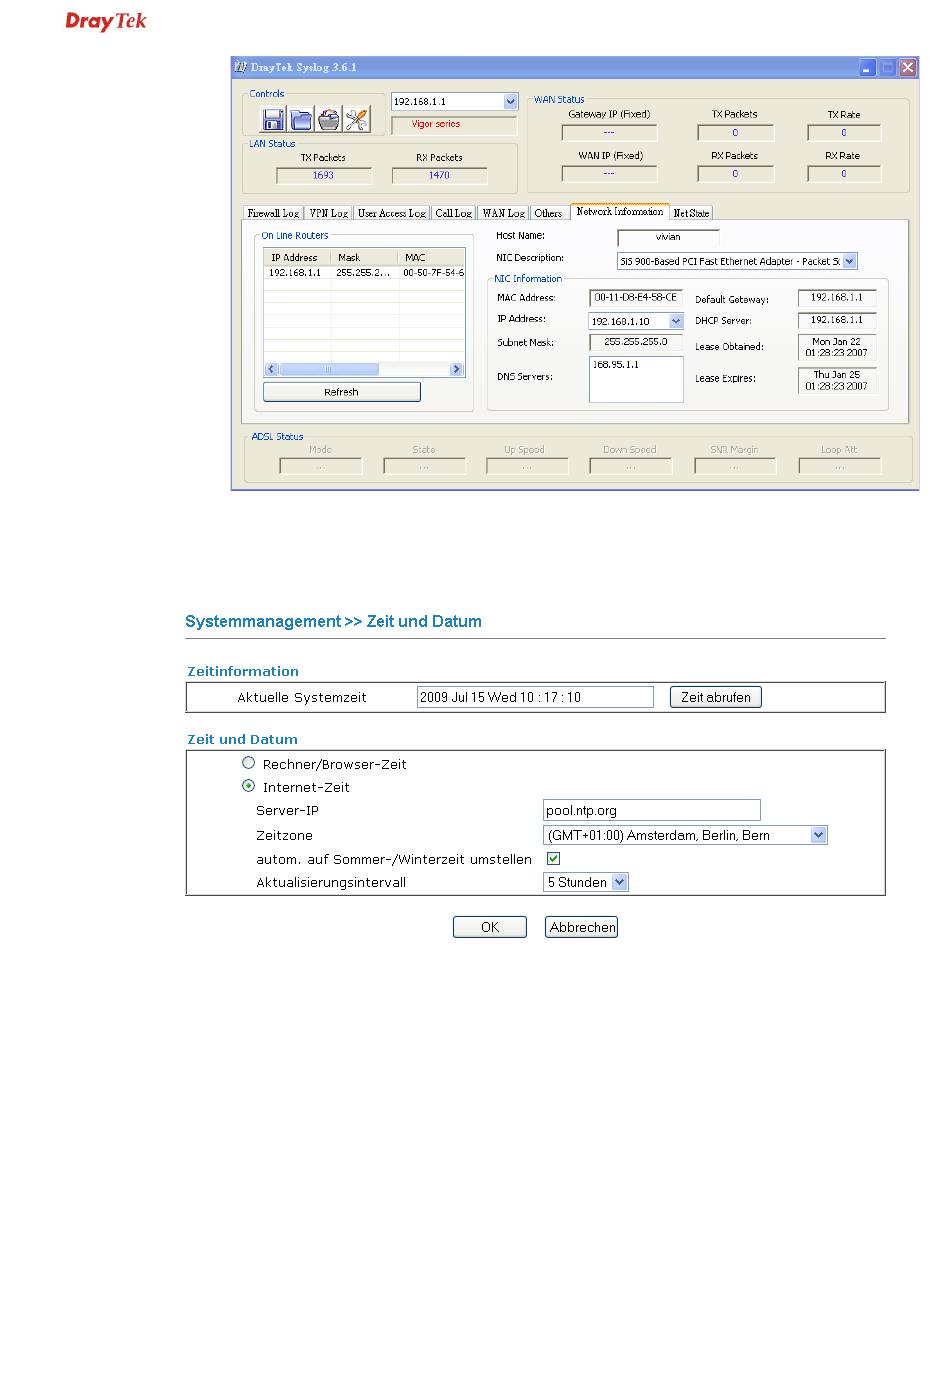Minimize the DrayTek Syslog window
This screenshot has height=1398, width=950.
point(866,67)
